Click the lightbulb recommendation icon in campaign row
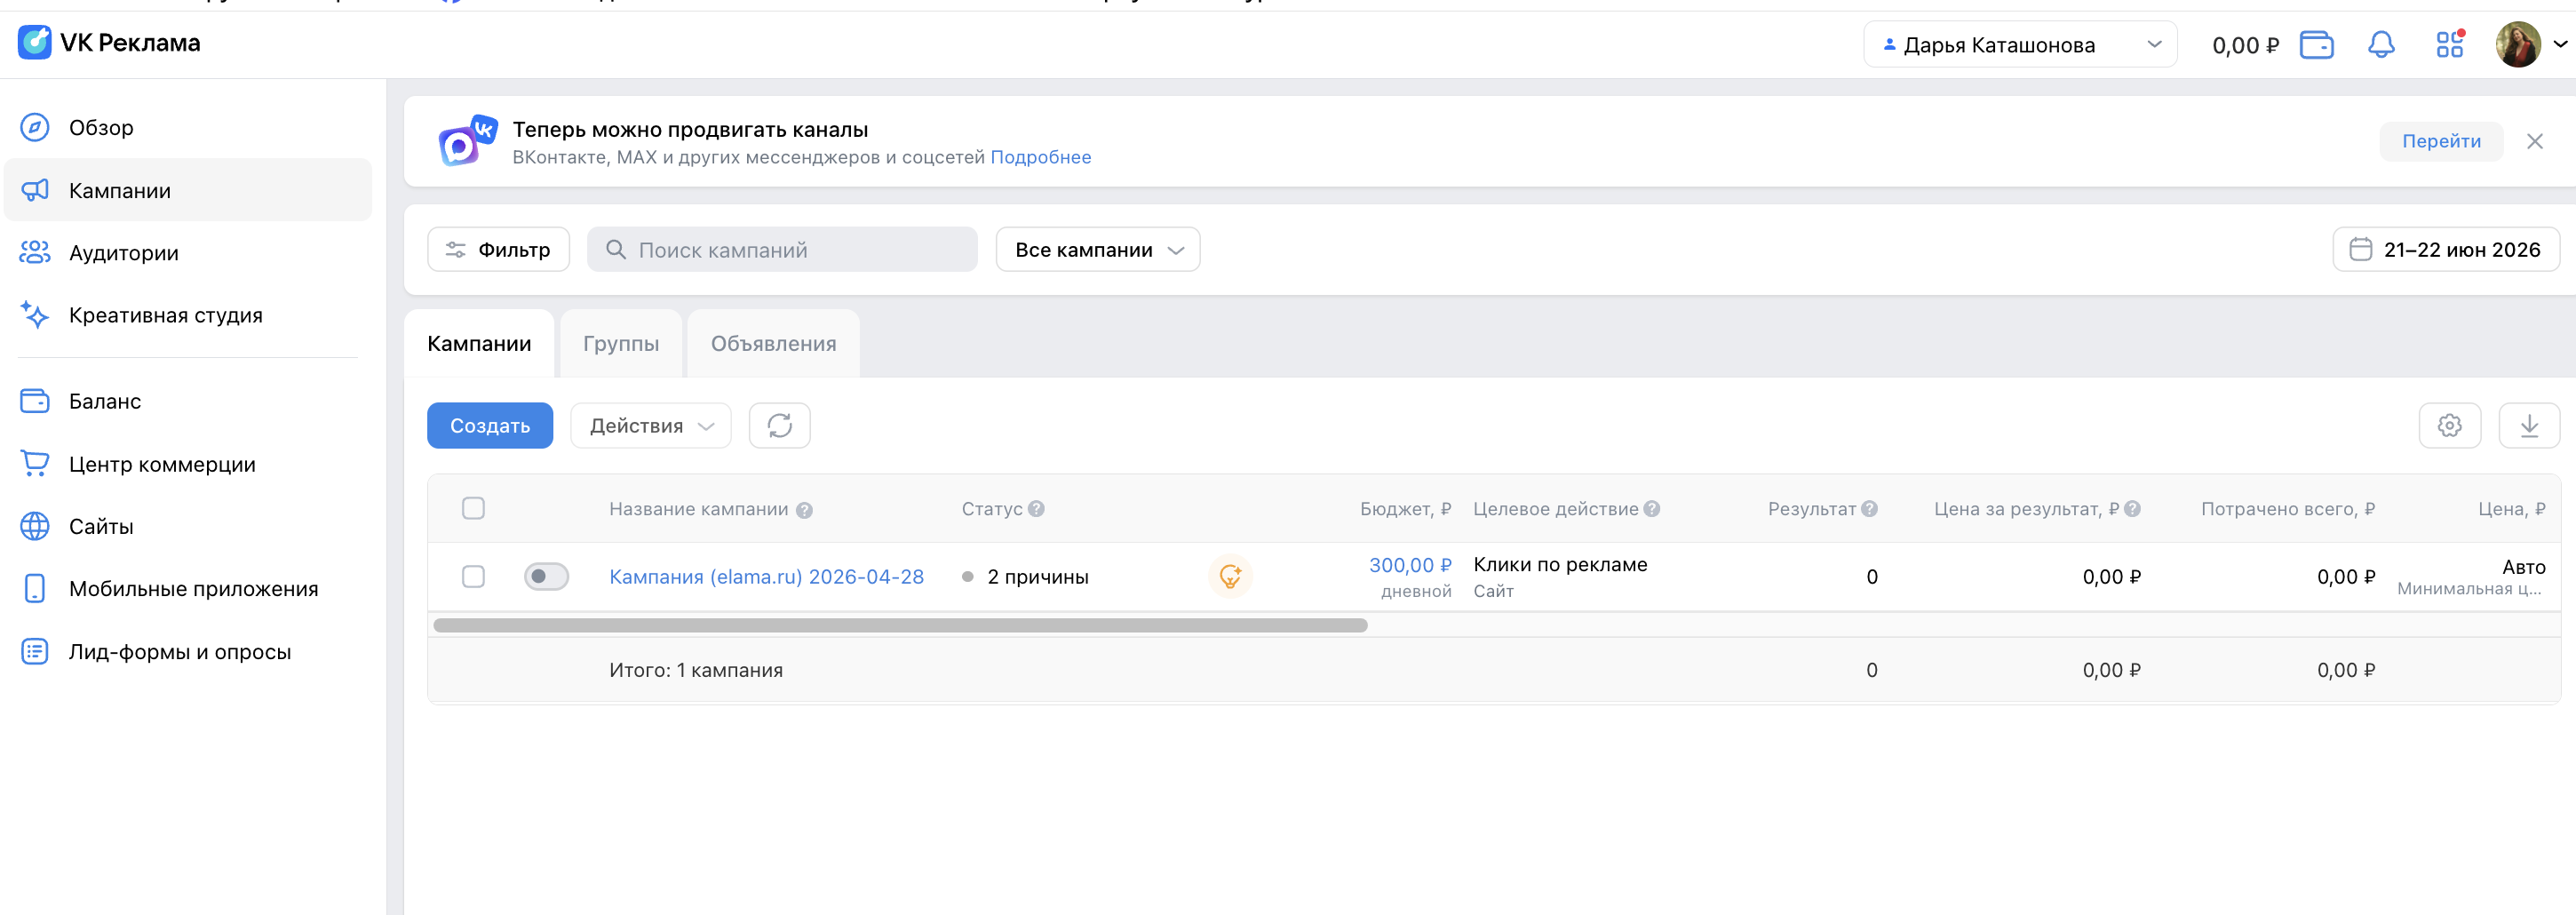Image resolution: width=2576 pixels, height=915 pixels. [x=1230, y=577]
